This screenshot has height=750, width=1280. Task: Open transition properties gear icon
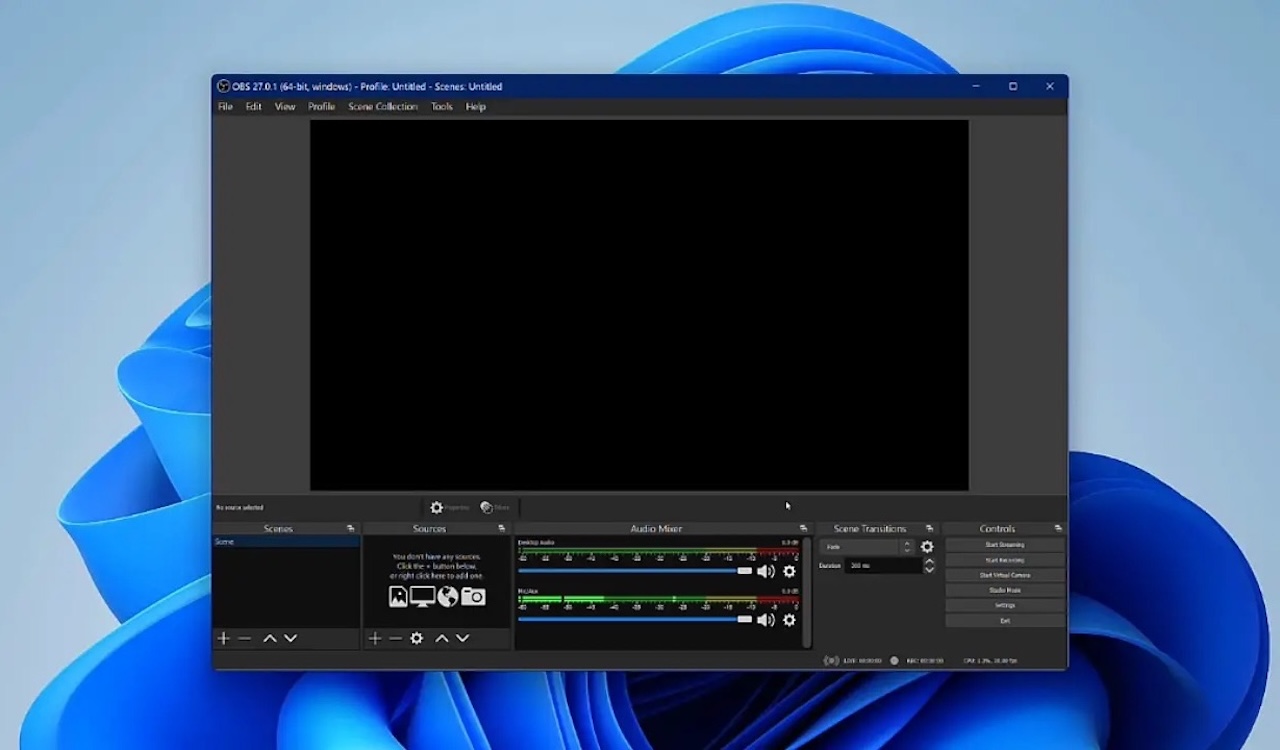click(x=927, y=547)
